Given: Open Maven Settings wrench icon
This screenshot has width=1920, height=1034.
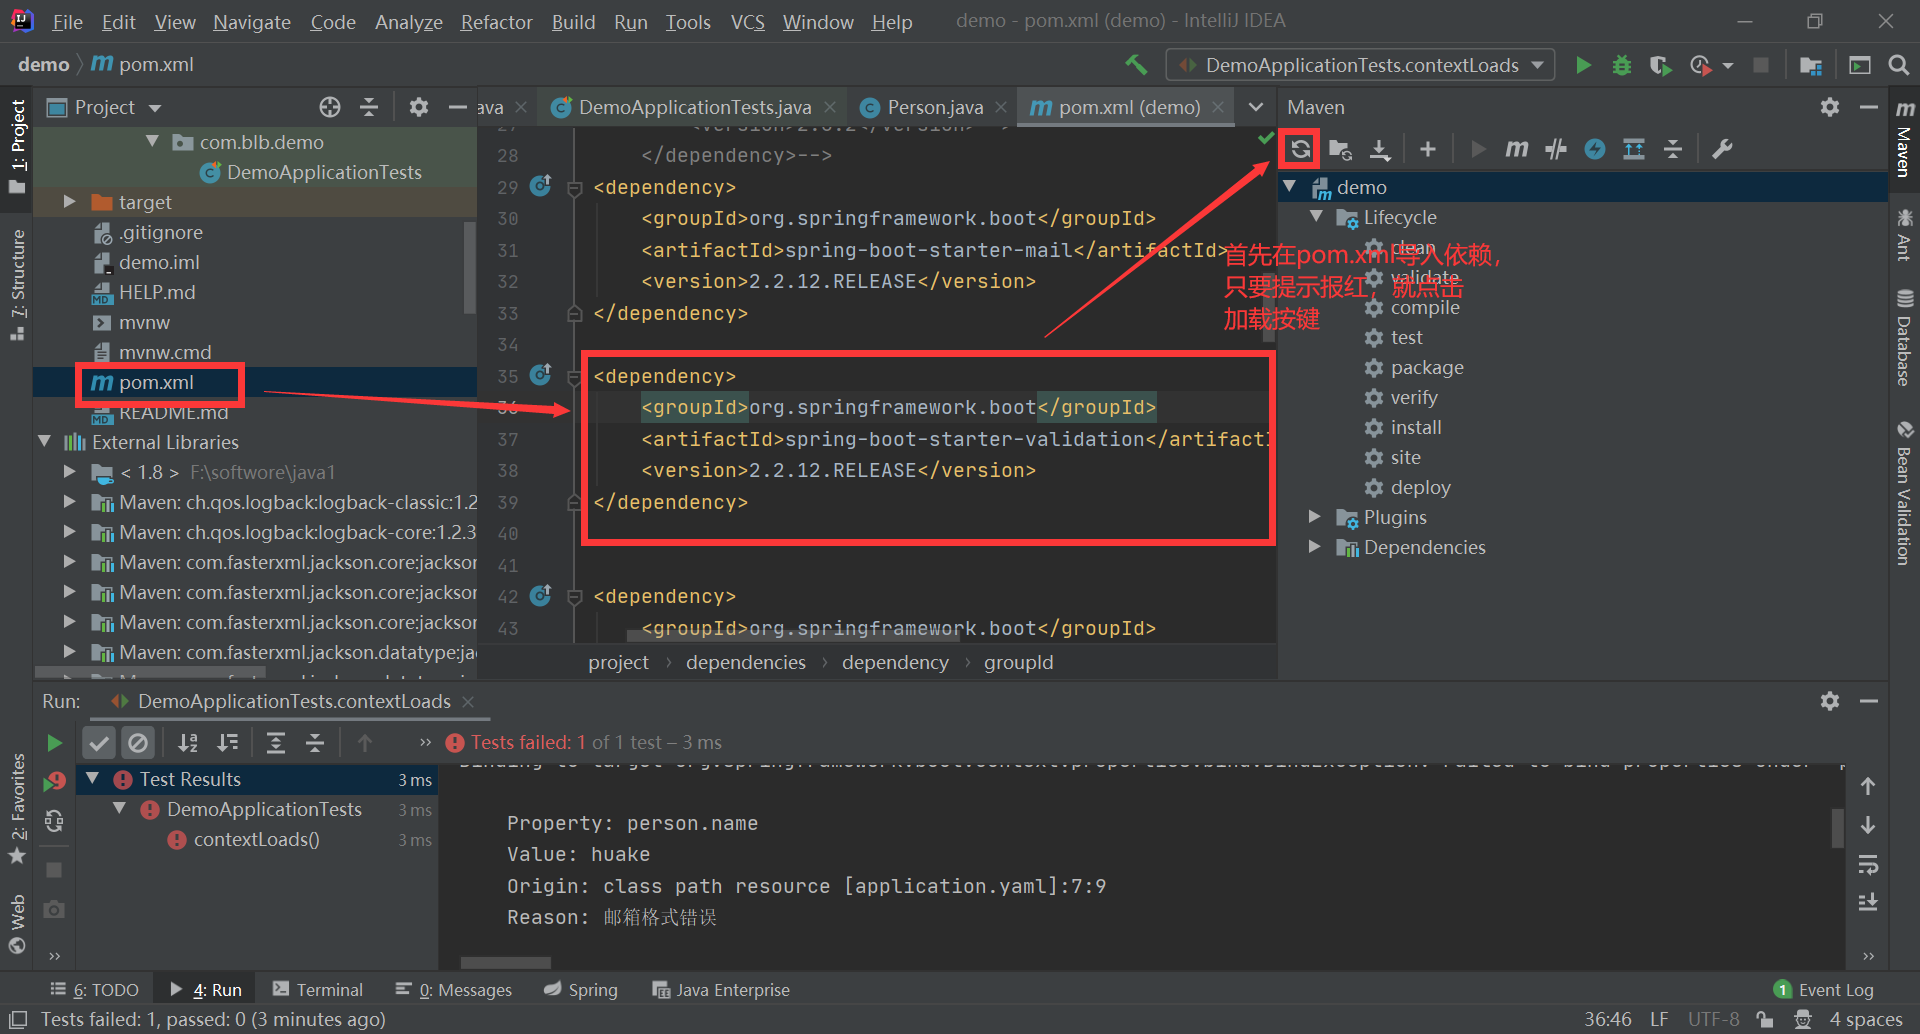Looking at the screenshot, I should 1722,149.
